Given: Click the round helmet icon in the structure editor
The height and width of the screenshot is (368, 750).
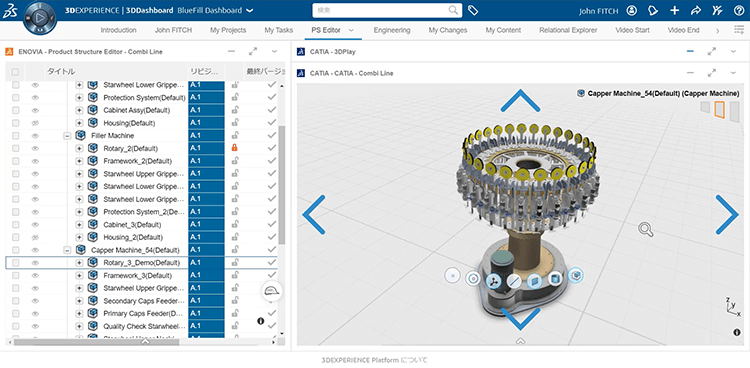Looking at the screenshot, I should click(x=272, y=291).
